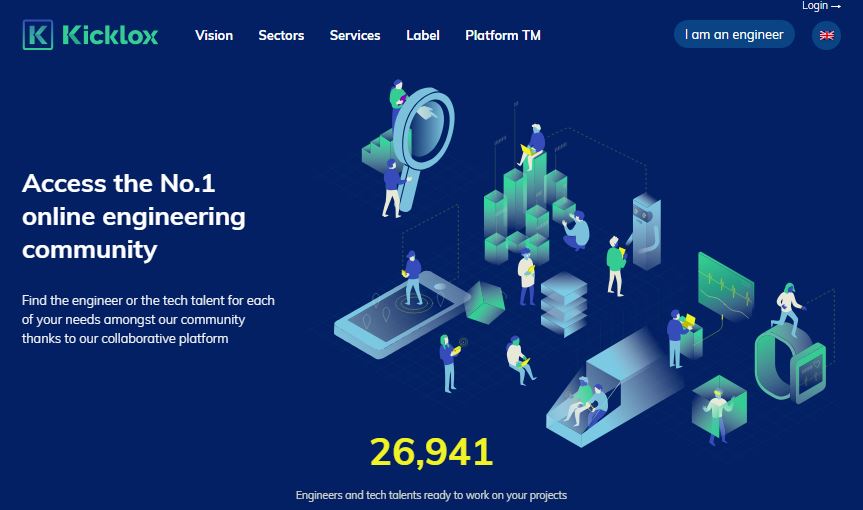Open the Platform TM menu item
Screen dimensions: 863x510
503,35
